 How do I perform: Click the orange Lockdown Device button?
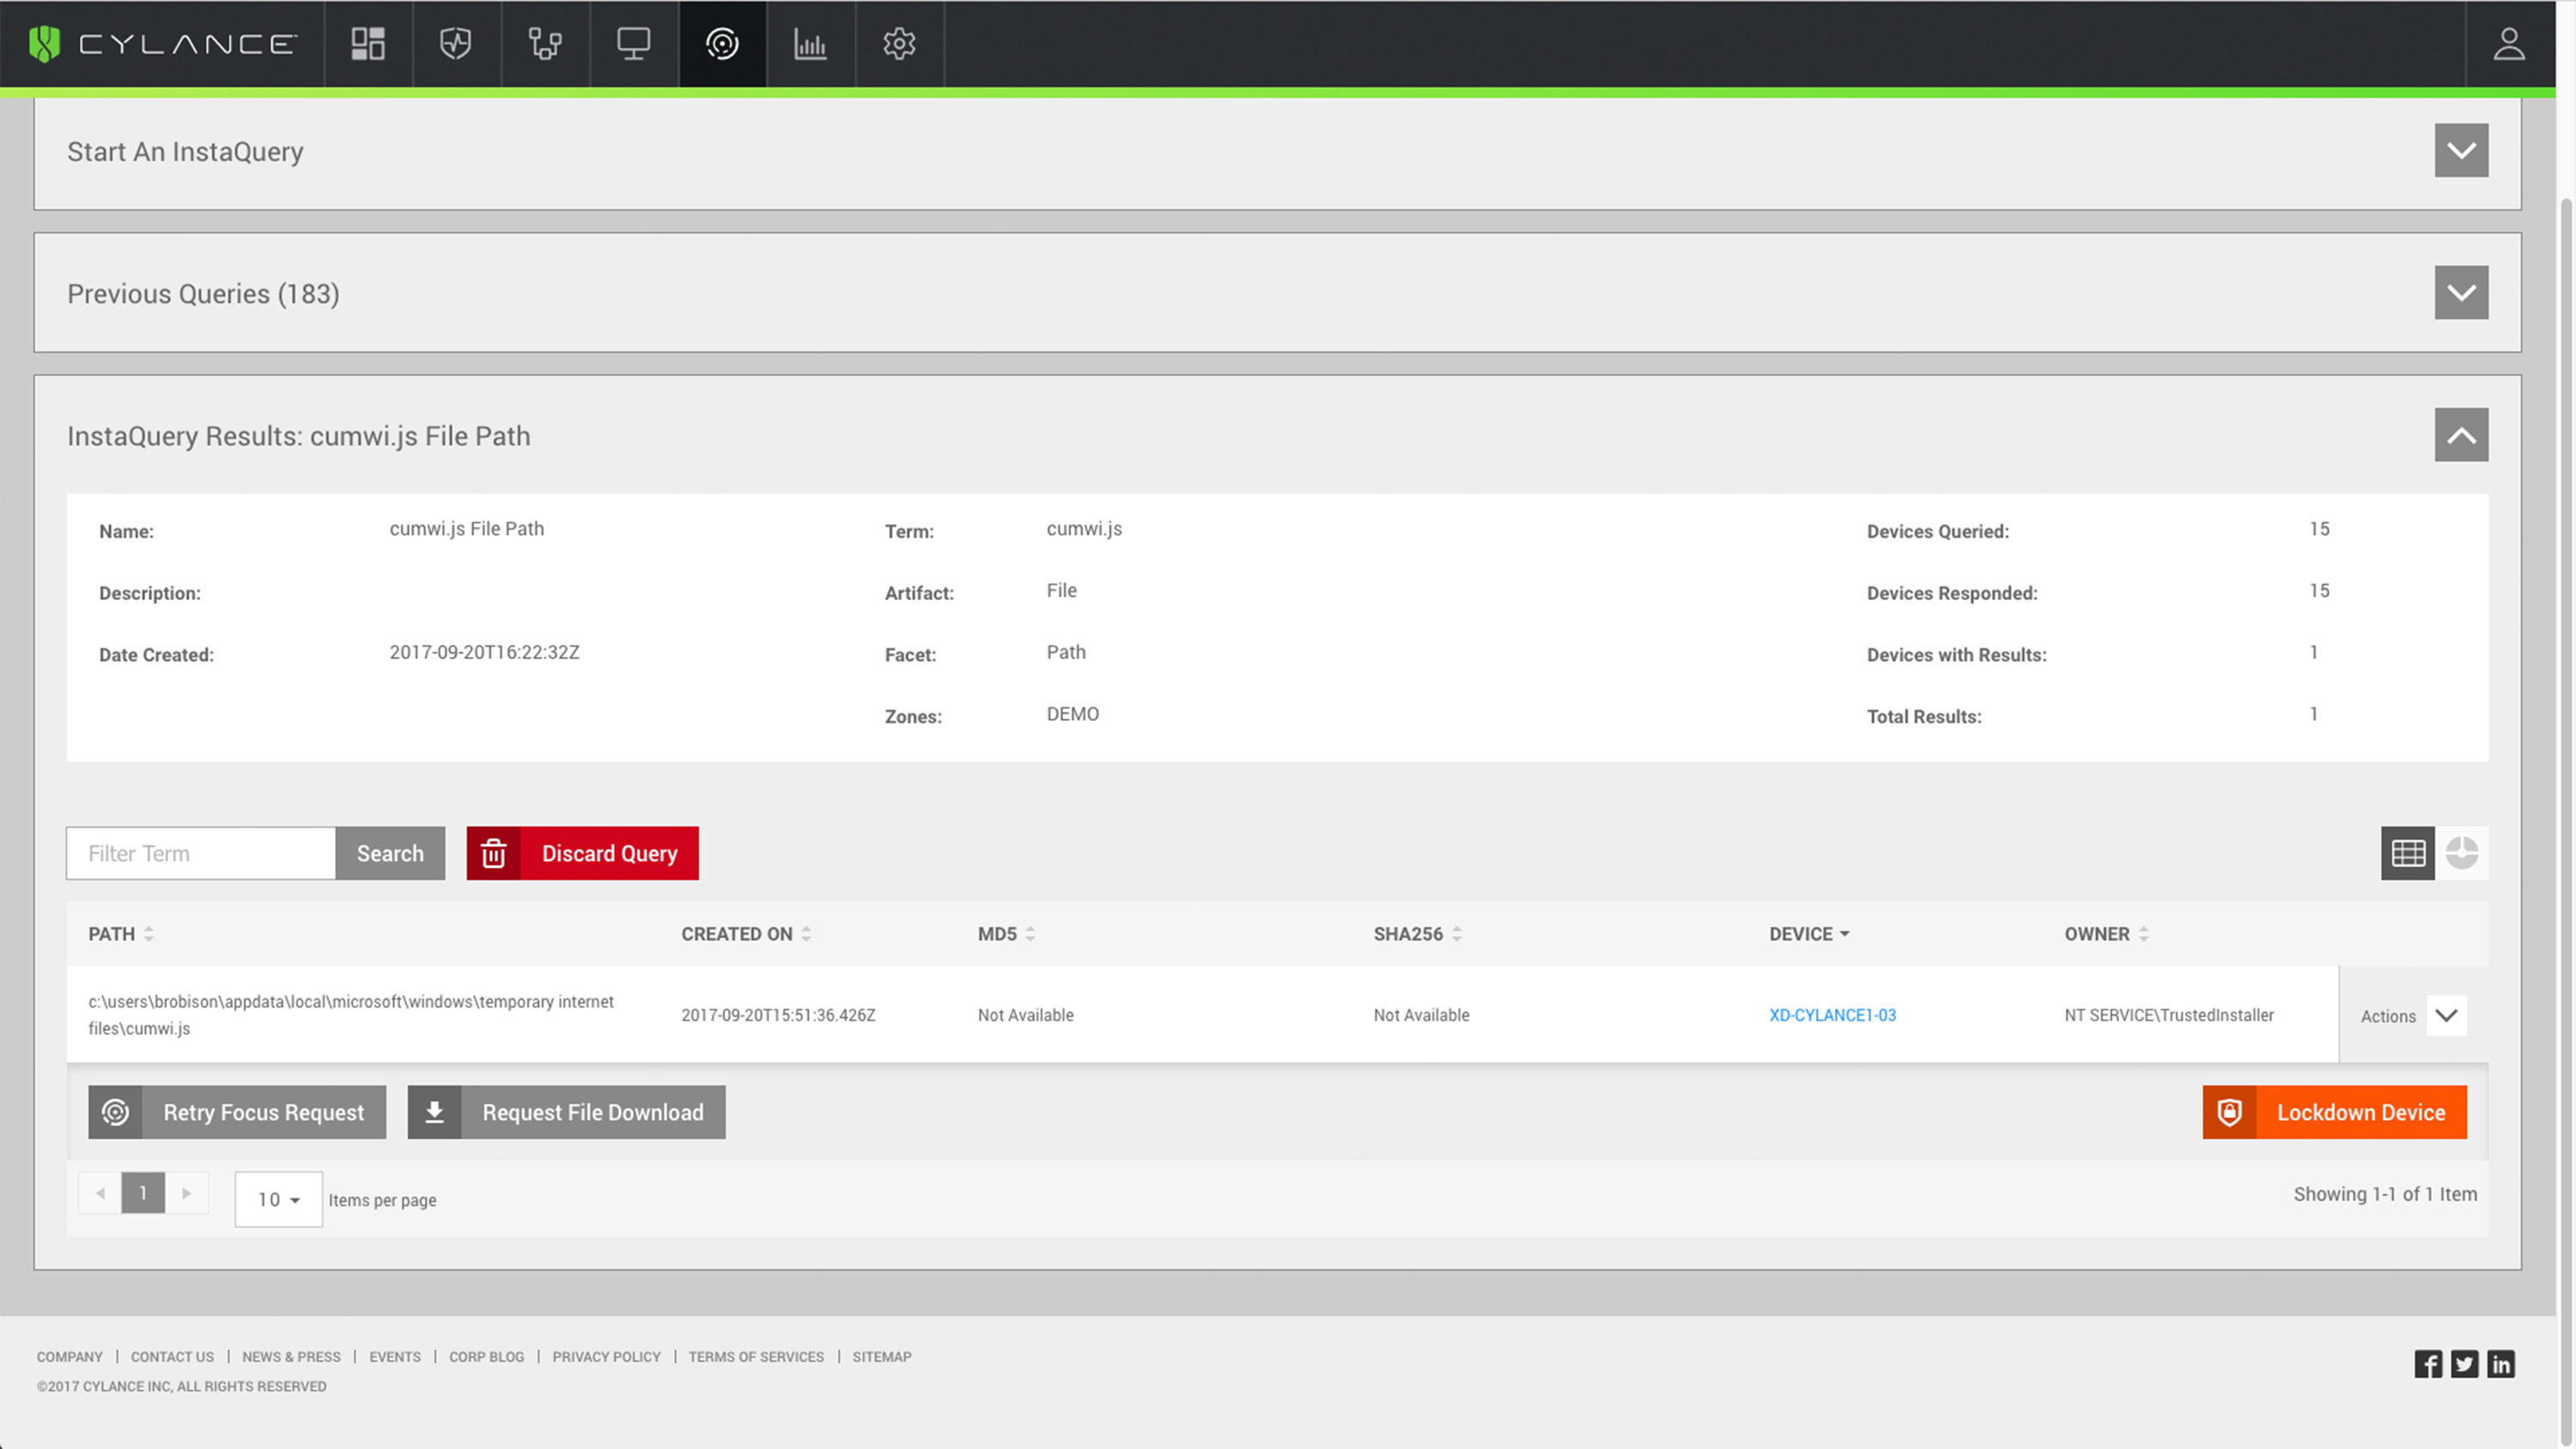point(2334,1112)
